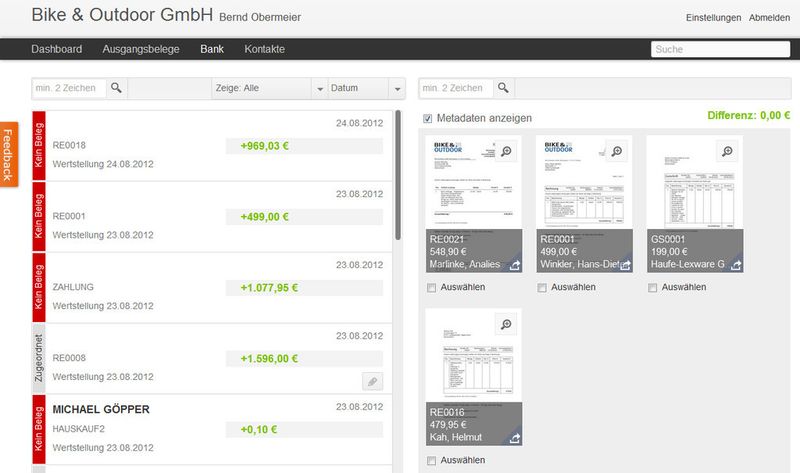Tick Auswählen under the RE0021 invoice
The height and width of the screenshot is (473, 800).
point(432,288)
